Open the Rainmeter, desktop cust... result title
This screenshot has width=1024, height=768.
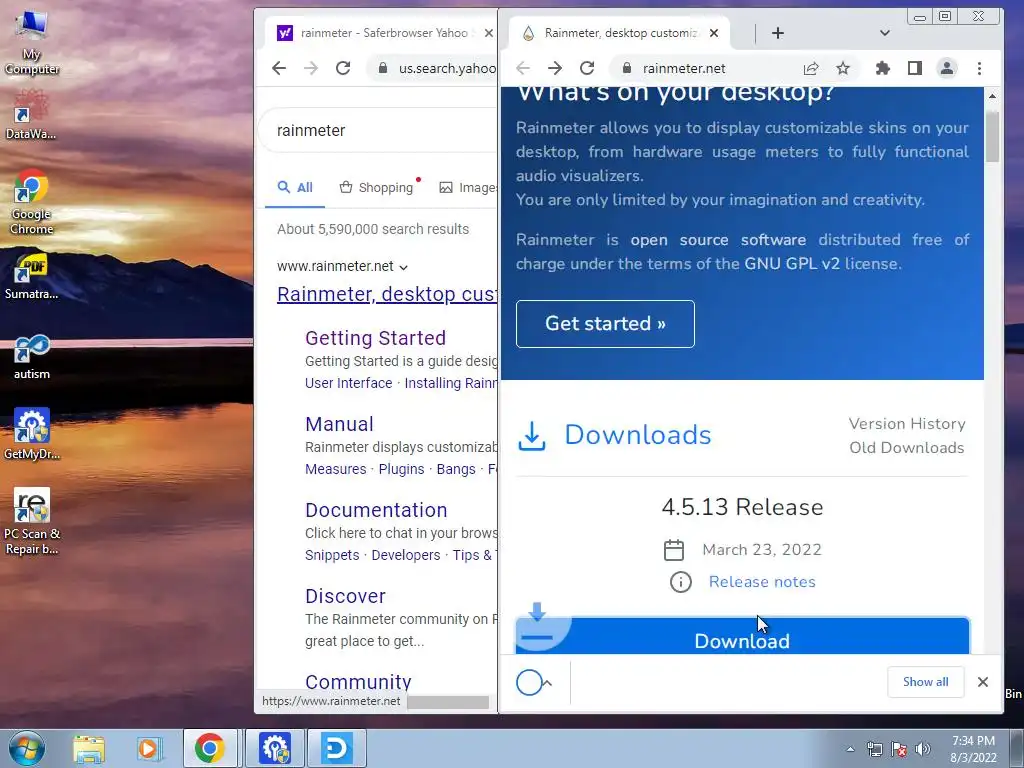click(x=387, y=294)
